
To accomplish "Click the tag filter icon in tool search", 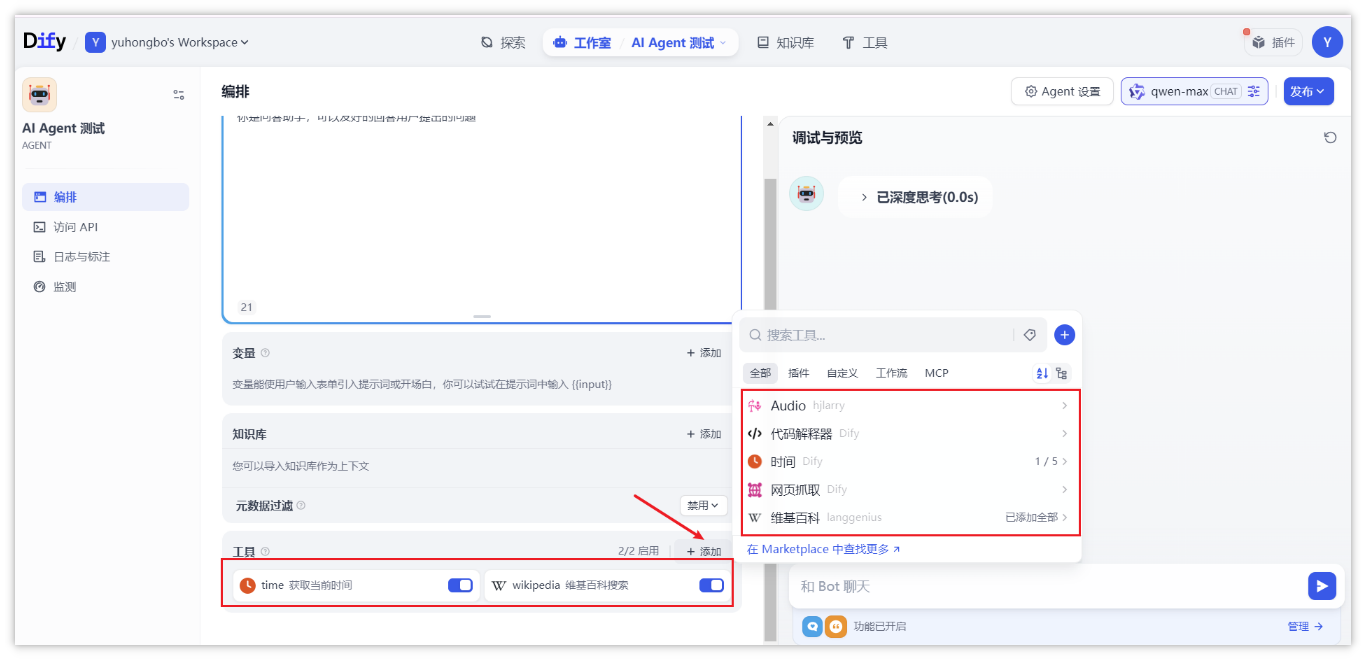I will (x=1030, y=335).
